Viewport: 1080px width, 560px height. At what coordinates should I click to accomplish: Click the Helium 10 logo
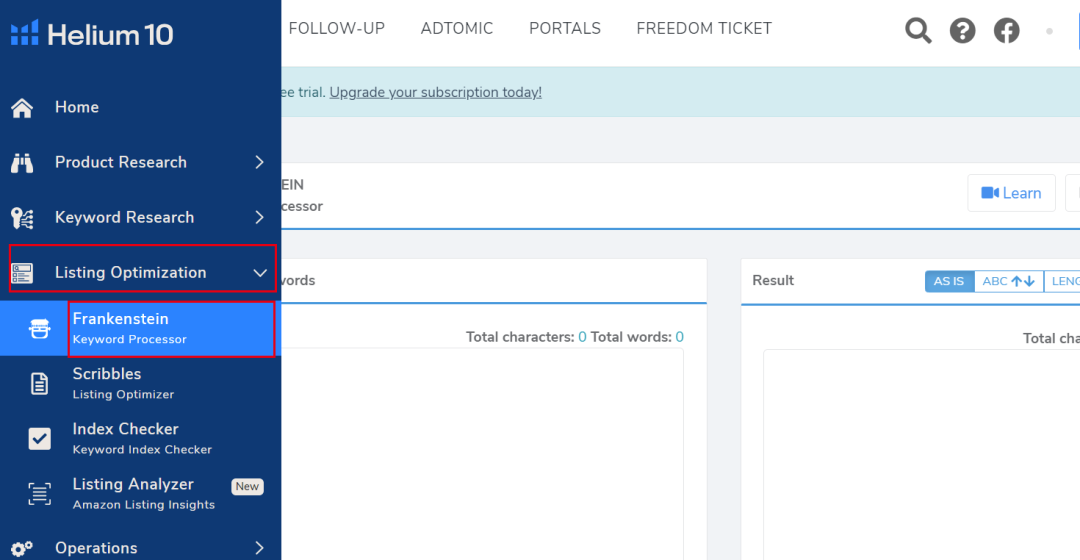(x=92, y=34)
